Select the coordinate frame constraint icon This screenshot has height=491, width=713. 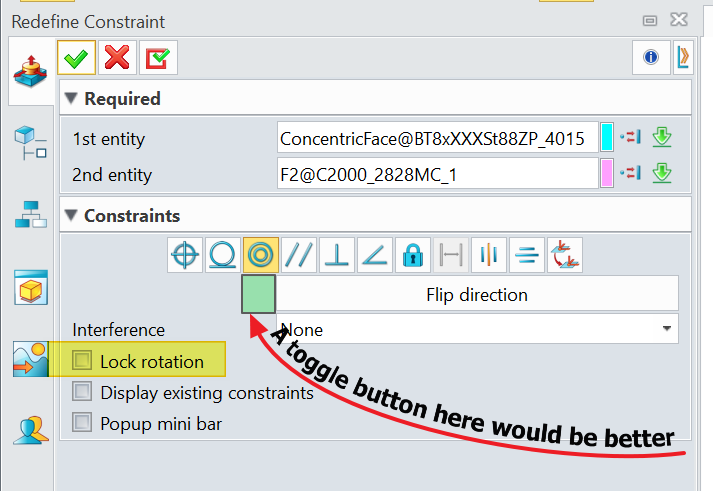(565, 255)
